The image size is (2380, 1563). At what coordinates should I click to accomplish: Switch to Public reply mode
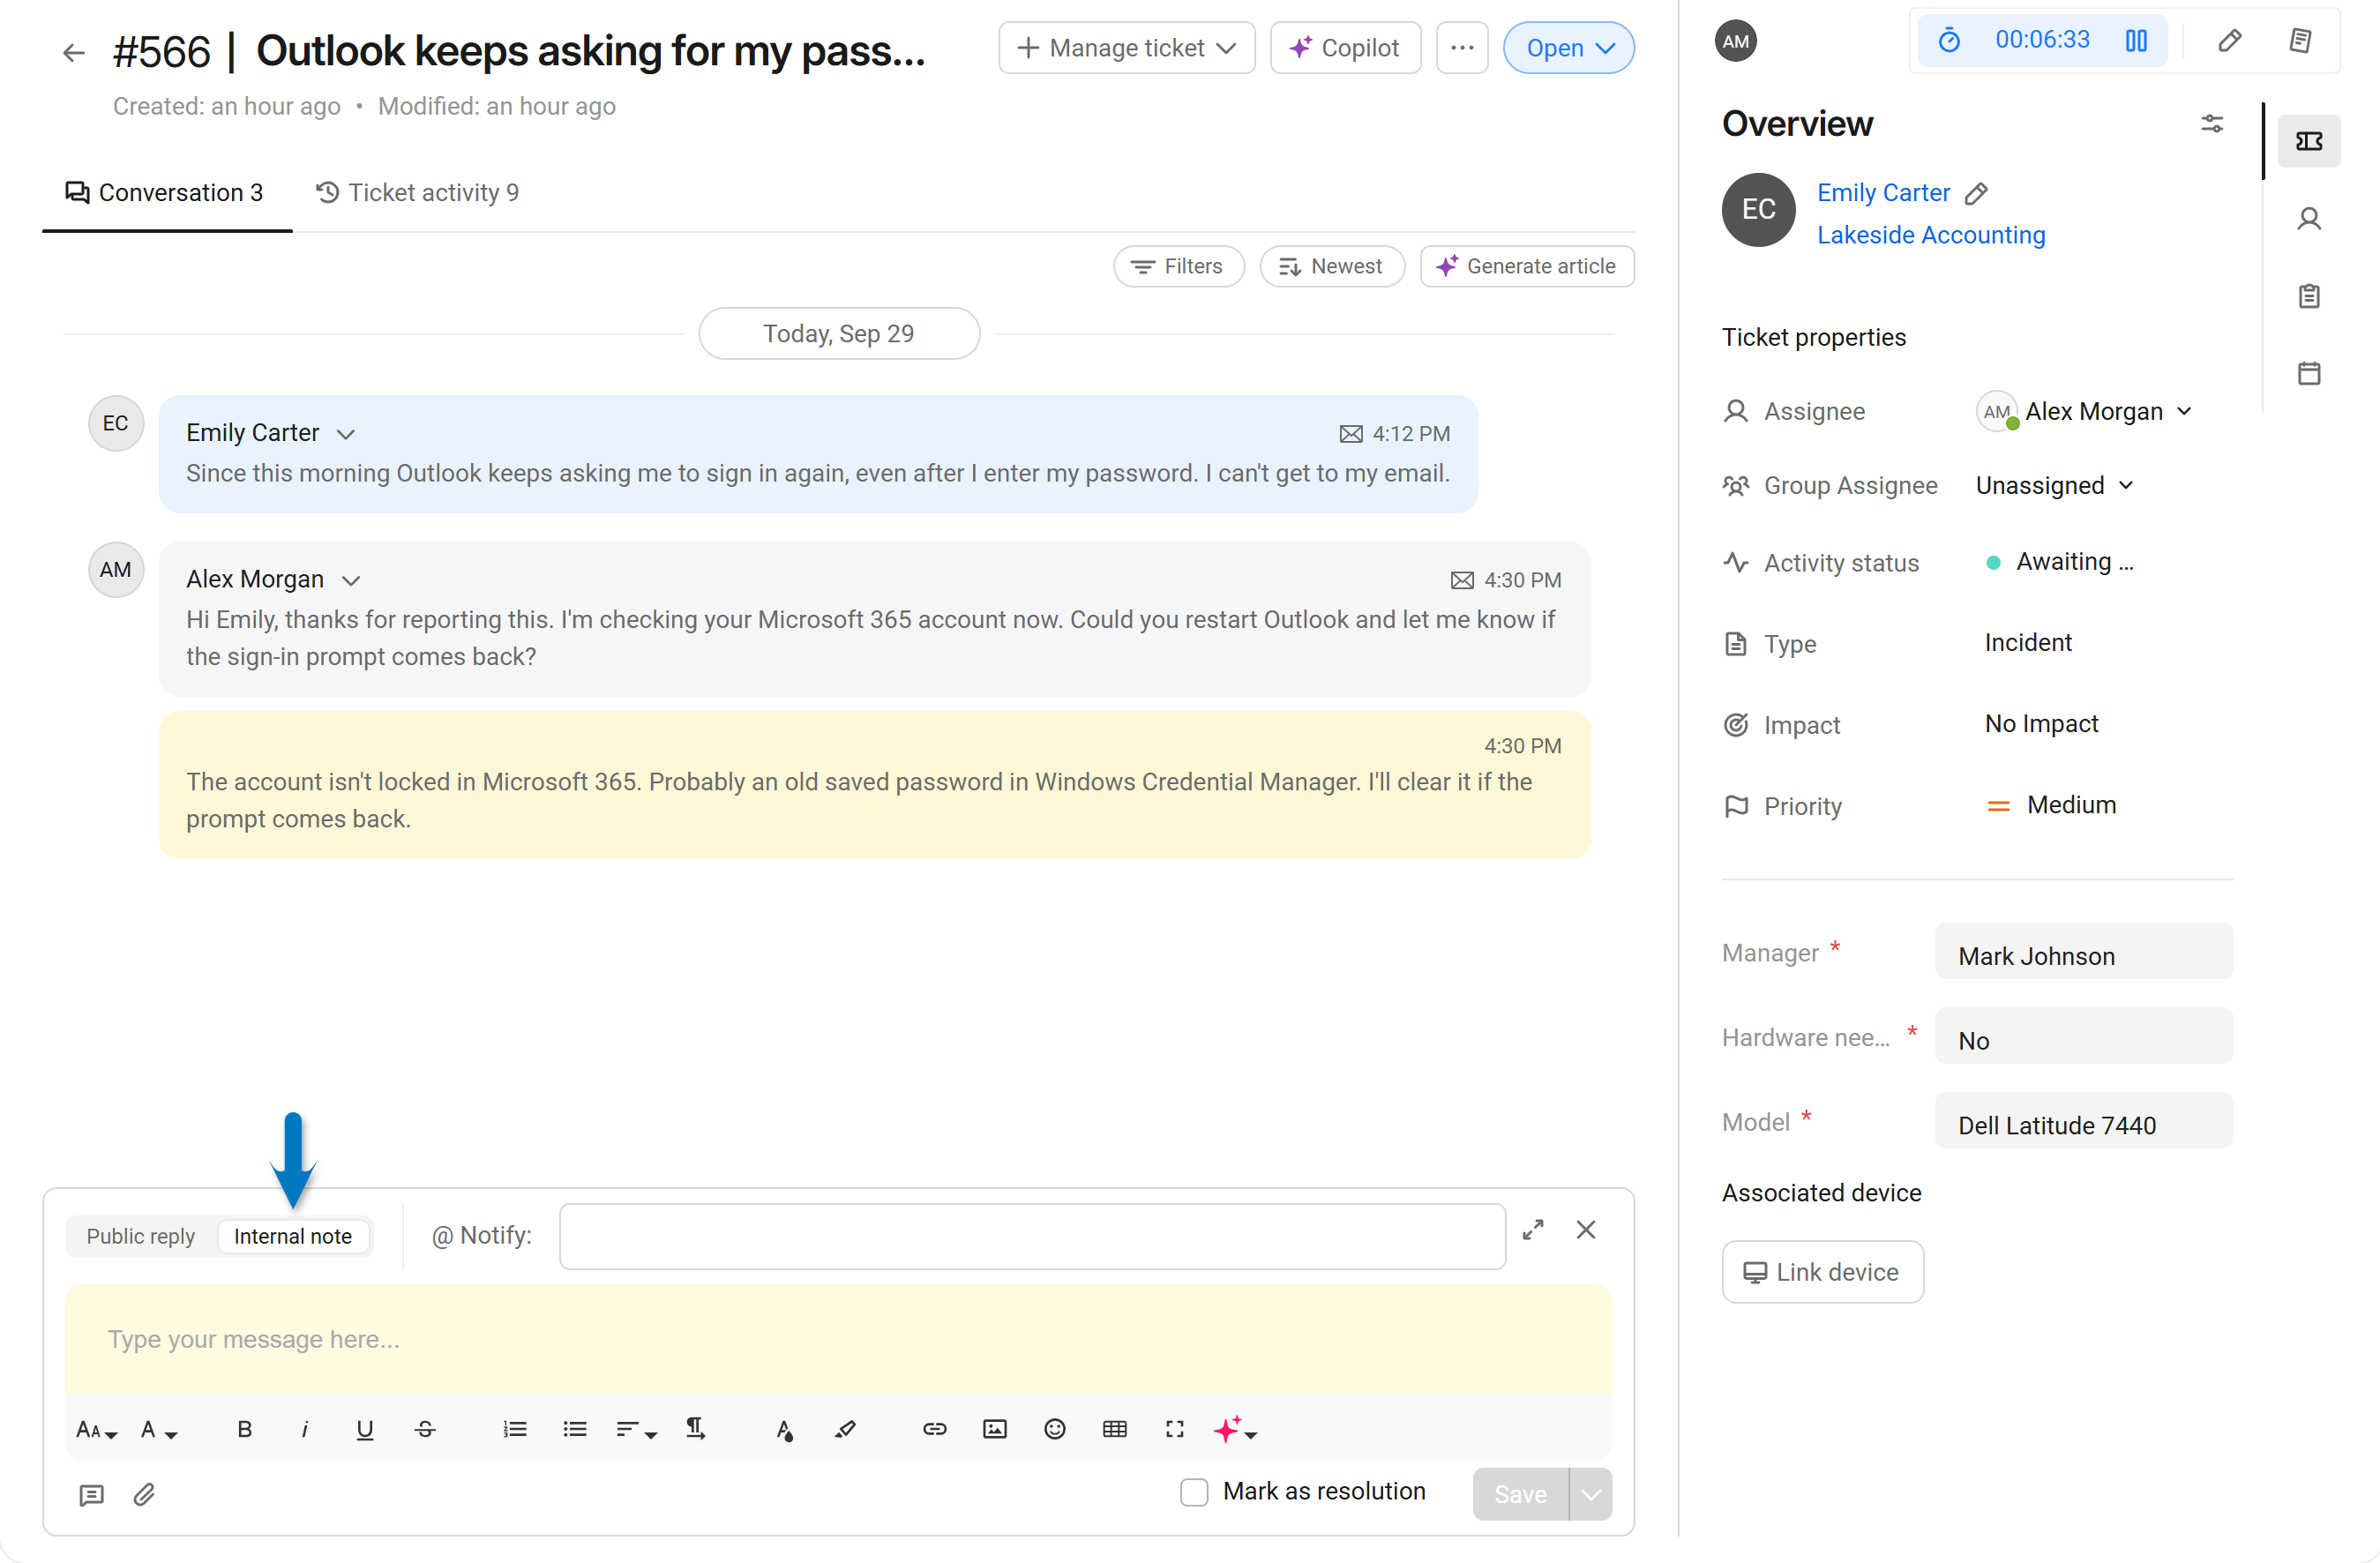pos(140,1236)
